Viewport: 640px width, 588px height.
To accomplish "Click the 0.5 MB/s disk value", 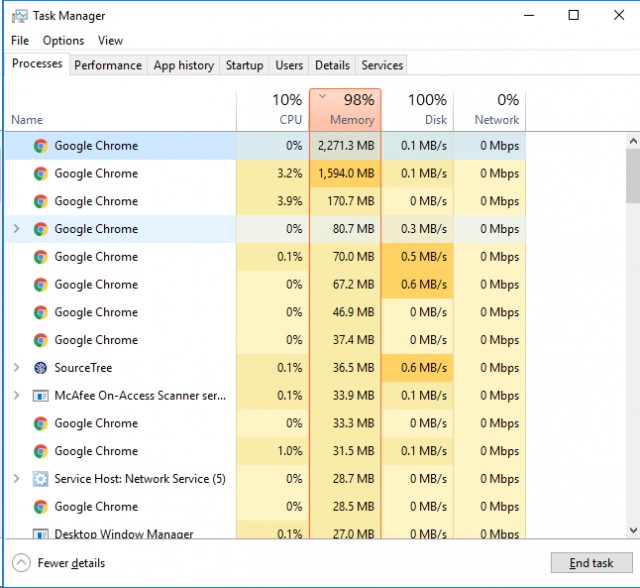I will pyautogui.click(x=424, y=257).
